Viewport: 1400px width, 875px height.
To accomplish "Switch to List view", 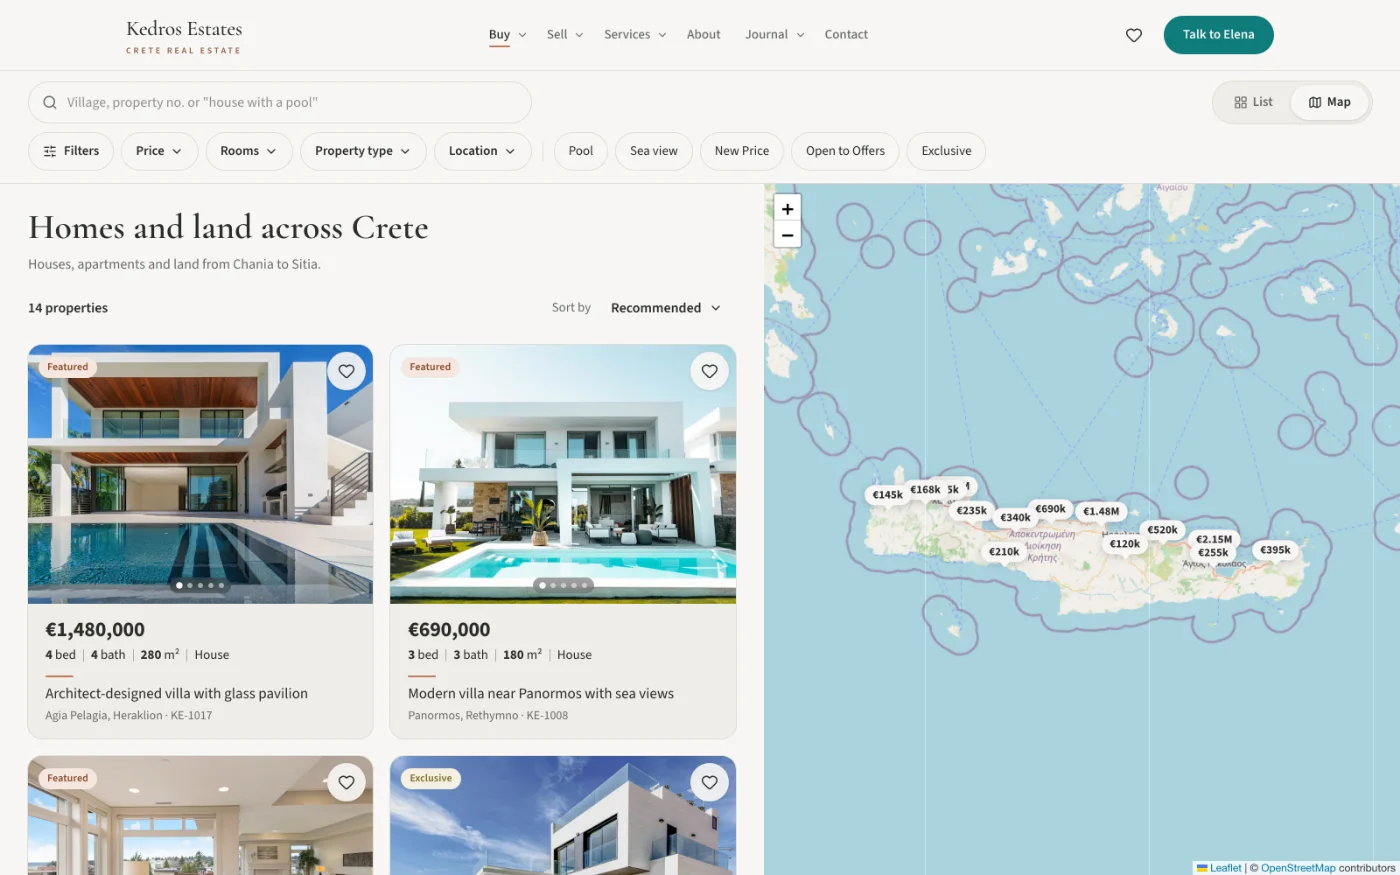I will (x=1254, y=102).
